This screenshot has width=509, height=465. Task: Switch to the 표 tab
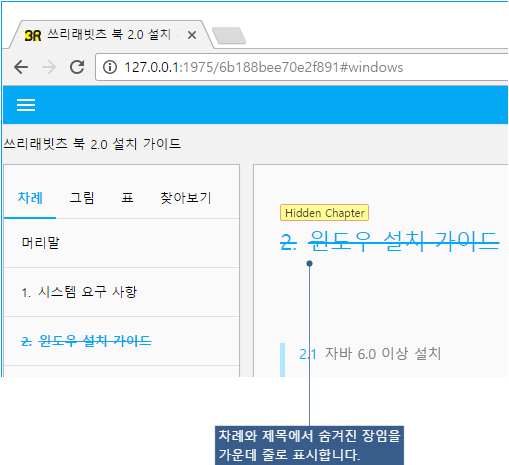(x=127, y=198)
